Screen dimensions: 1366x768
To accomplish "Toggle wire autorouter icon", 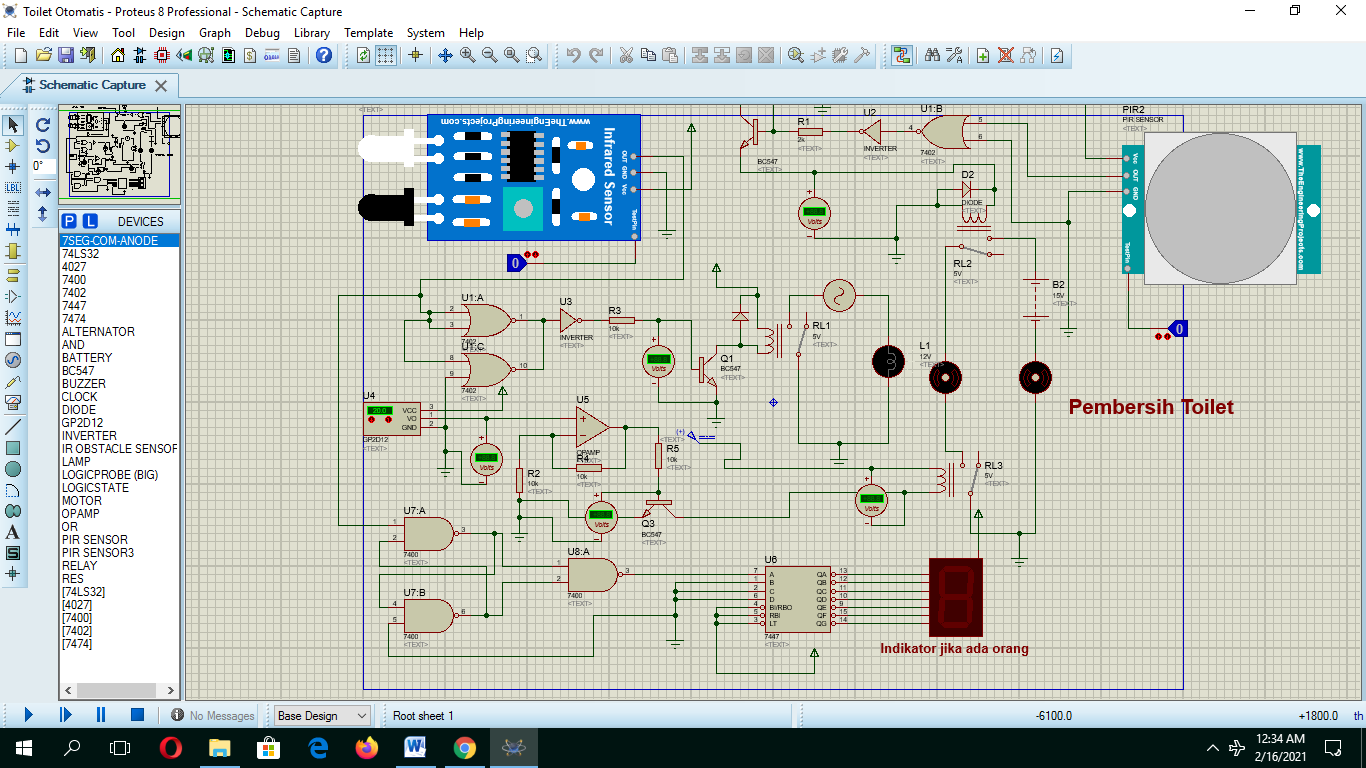I will click(x=903, y=55).
